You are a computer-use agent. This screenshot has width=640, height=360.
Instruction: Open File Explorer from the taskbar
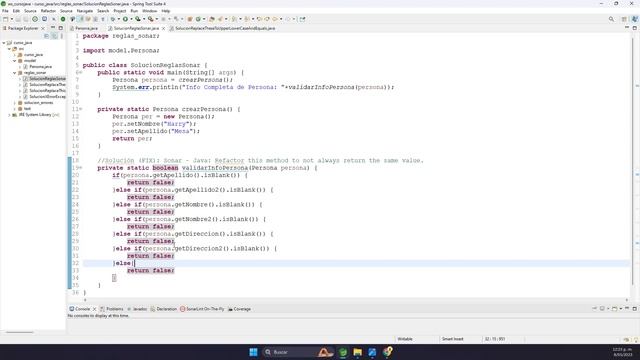pyautogui.click(x=358, y=352)
